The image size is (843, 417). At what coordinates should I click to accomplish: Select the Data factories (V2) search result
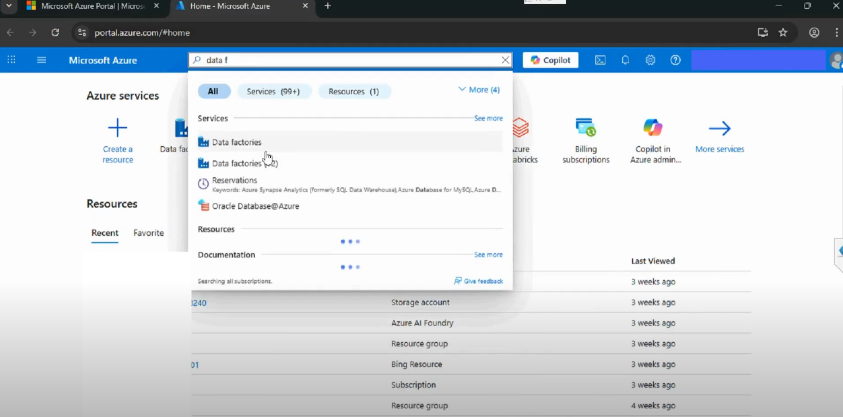[x=350, y=163]
